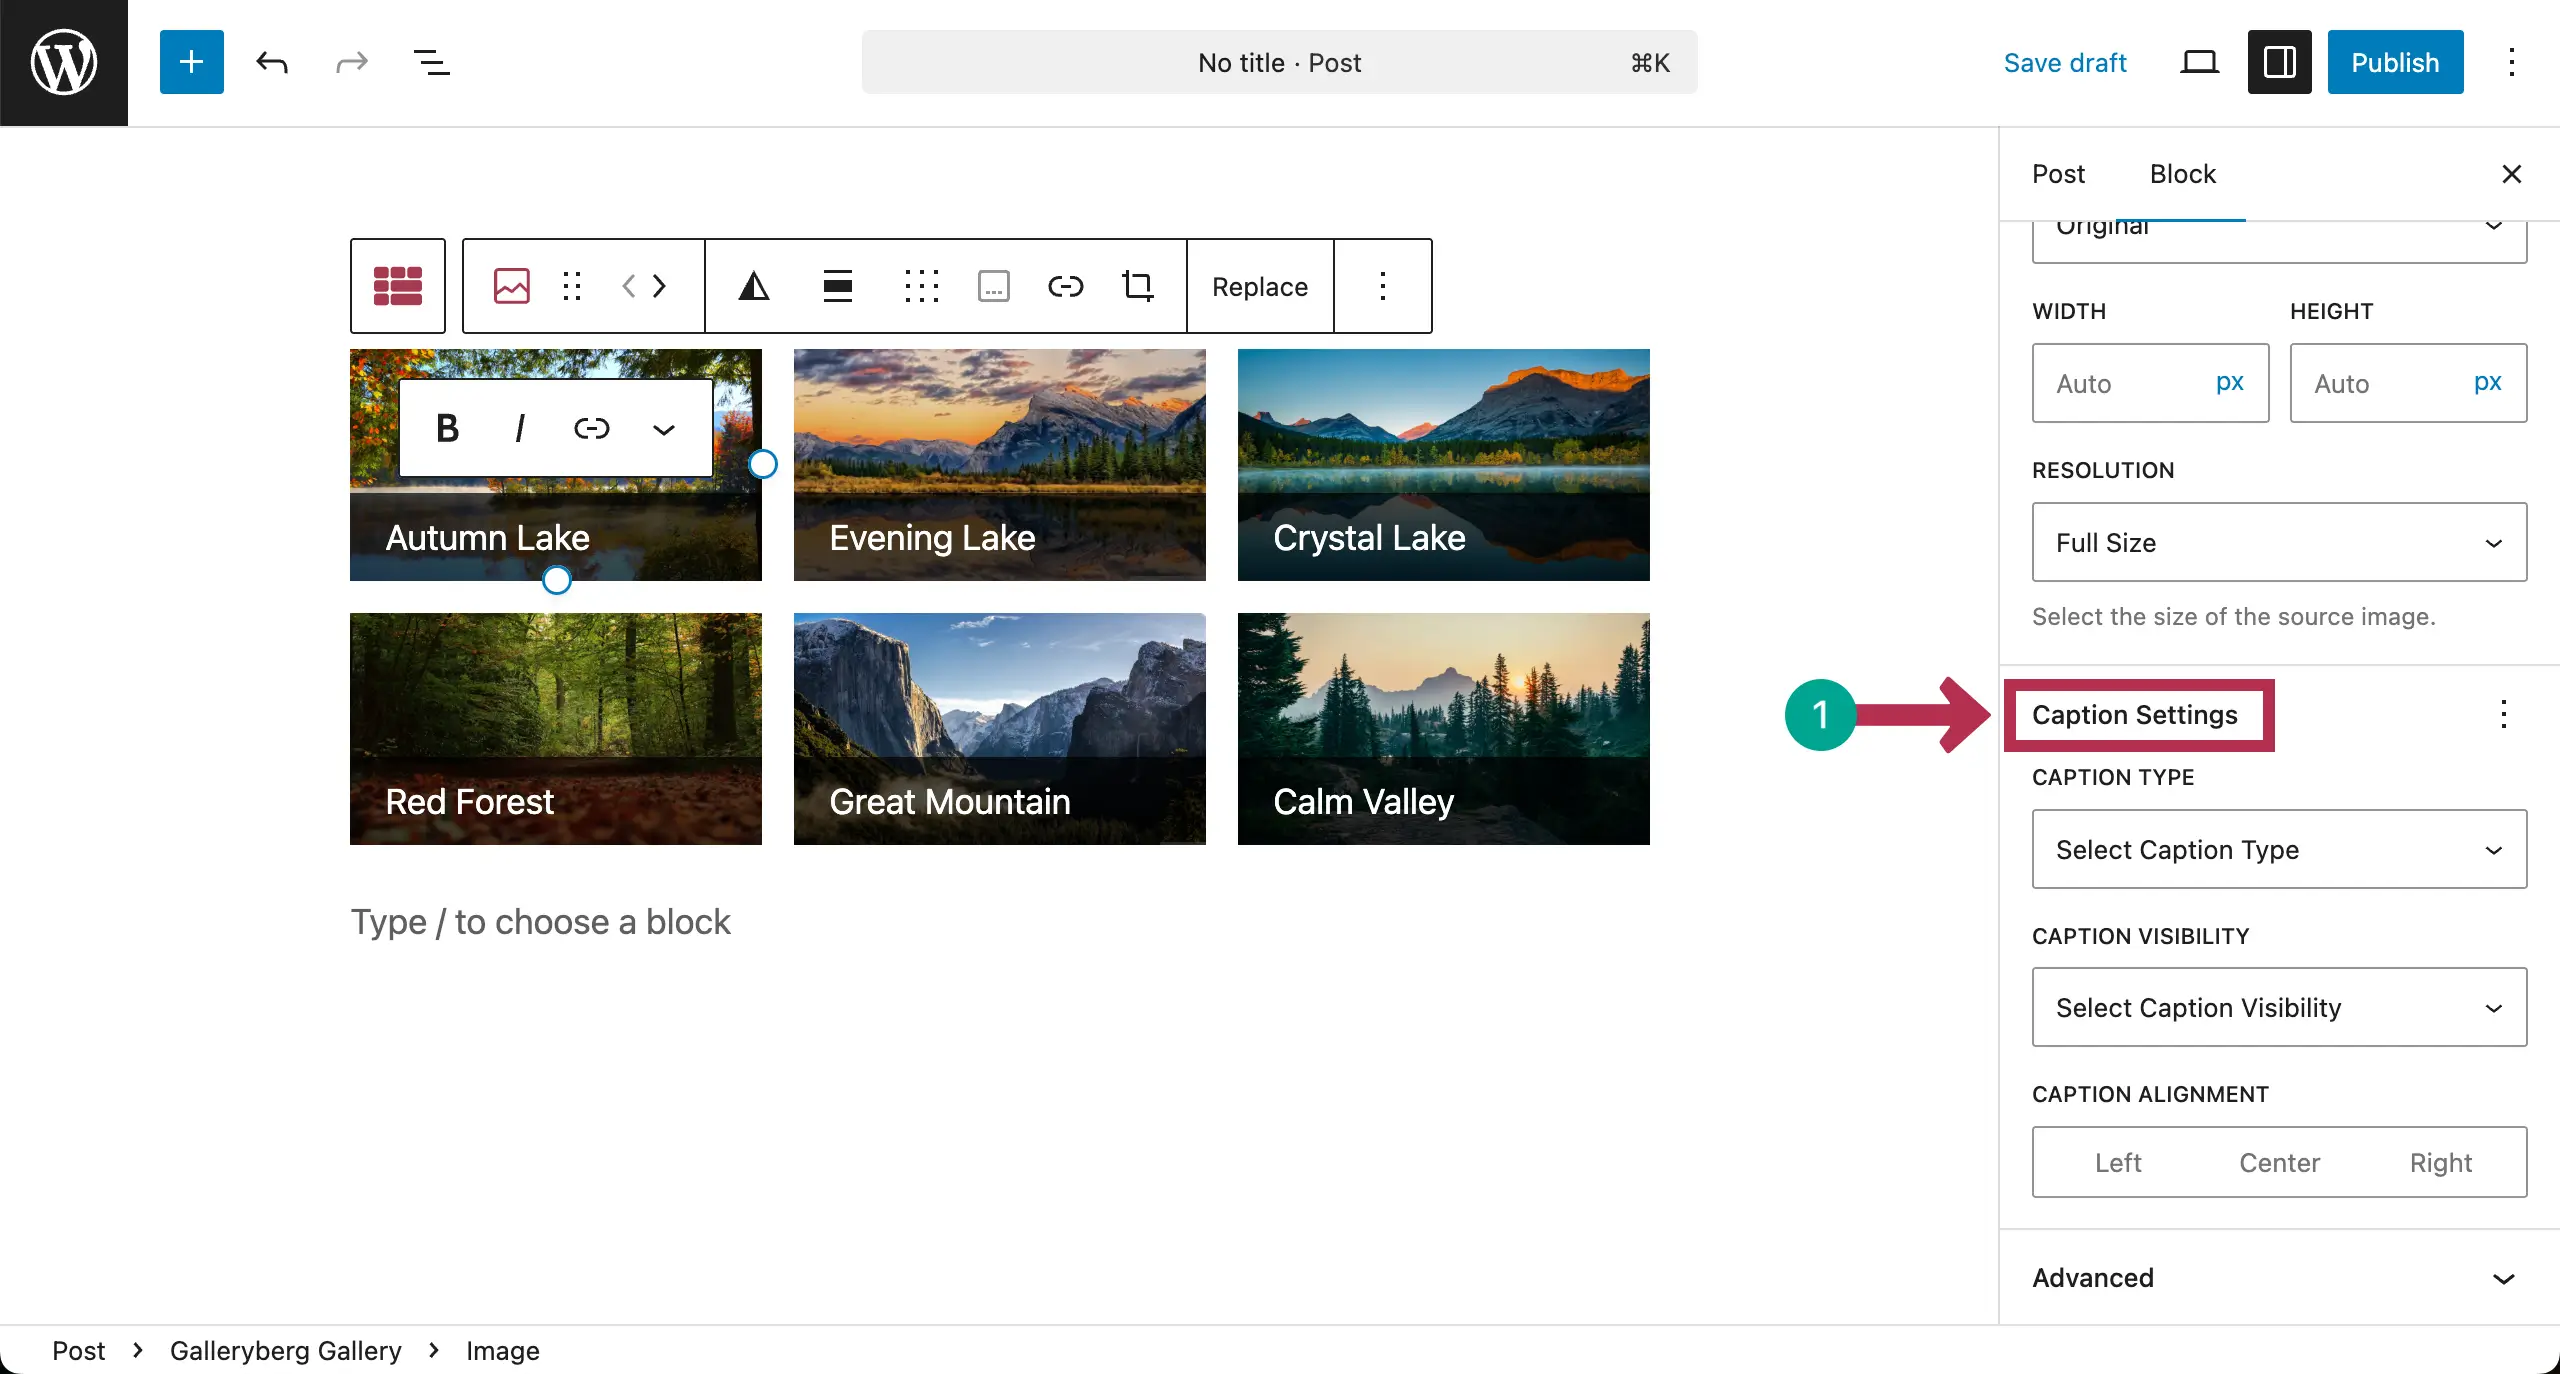Switch to the Post tab in the sidebar
The width and height of the screenshot is (2560, 1374).
tap(2057, 174)
